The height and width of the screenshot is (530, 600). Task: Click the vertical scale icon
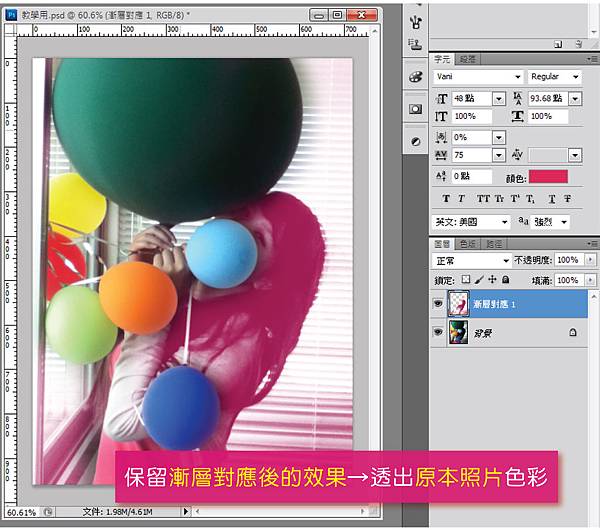tap(441, 116)
